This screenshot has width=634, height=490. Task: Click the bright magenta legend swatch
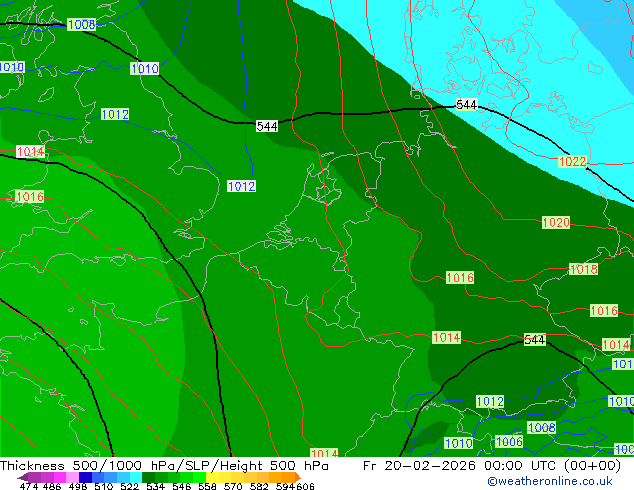(60, 477)
